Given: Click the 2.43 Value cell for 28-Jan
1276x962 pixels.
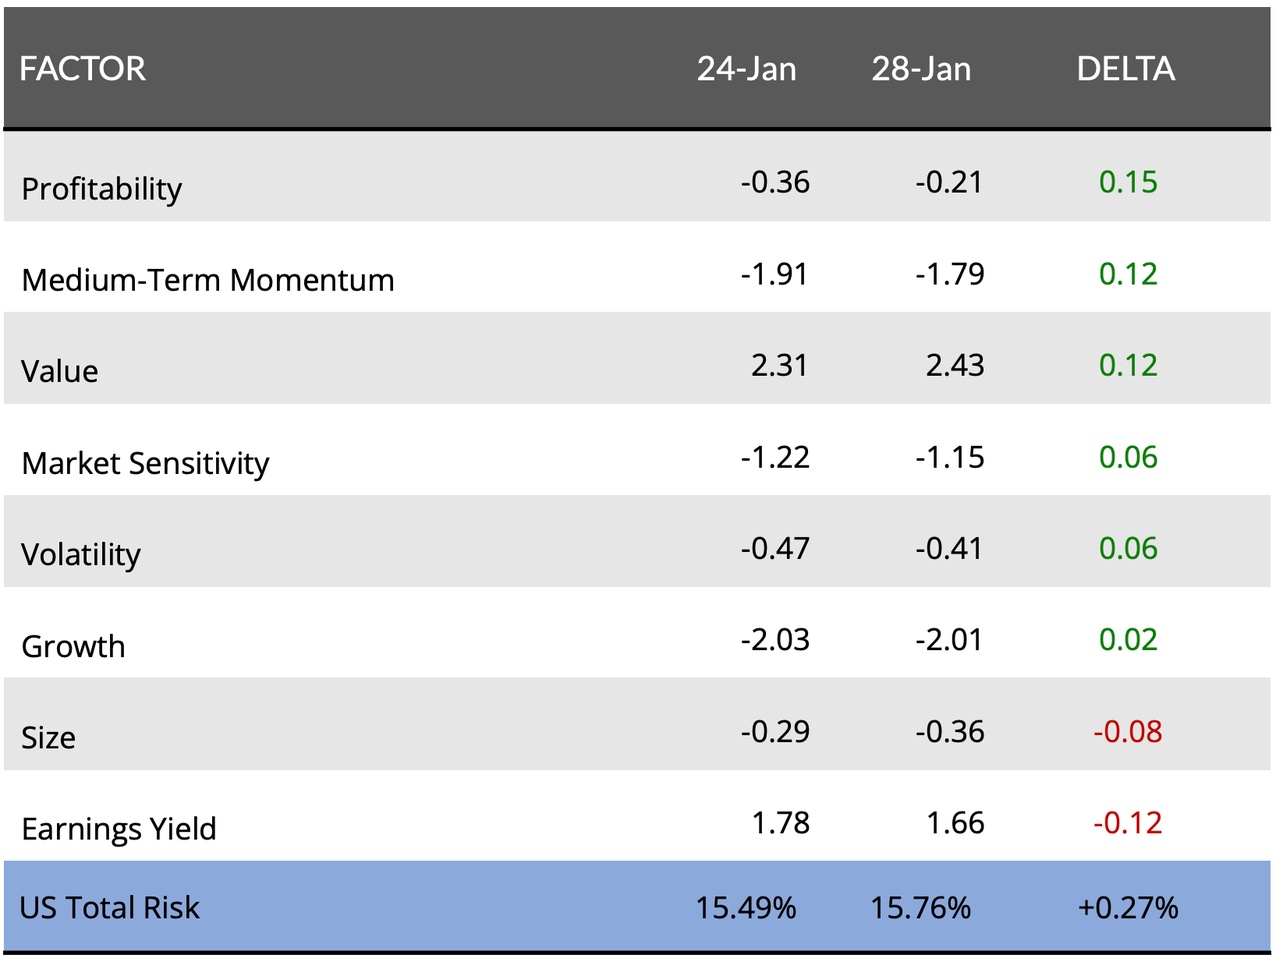Looking at the screenshot, I should click(x=954, y=365).
